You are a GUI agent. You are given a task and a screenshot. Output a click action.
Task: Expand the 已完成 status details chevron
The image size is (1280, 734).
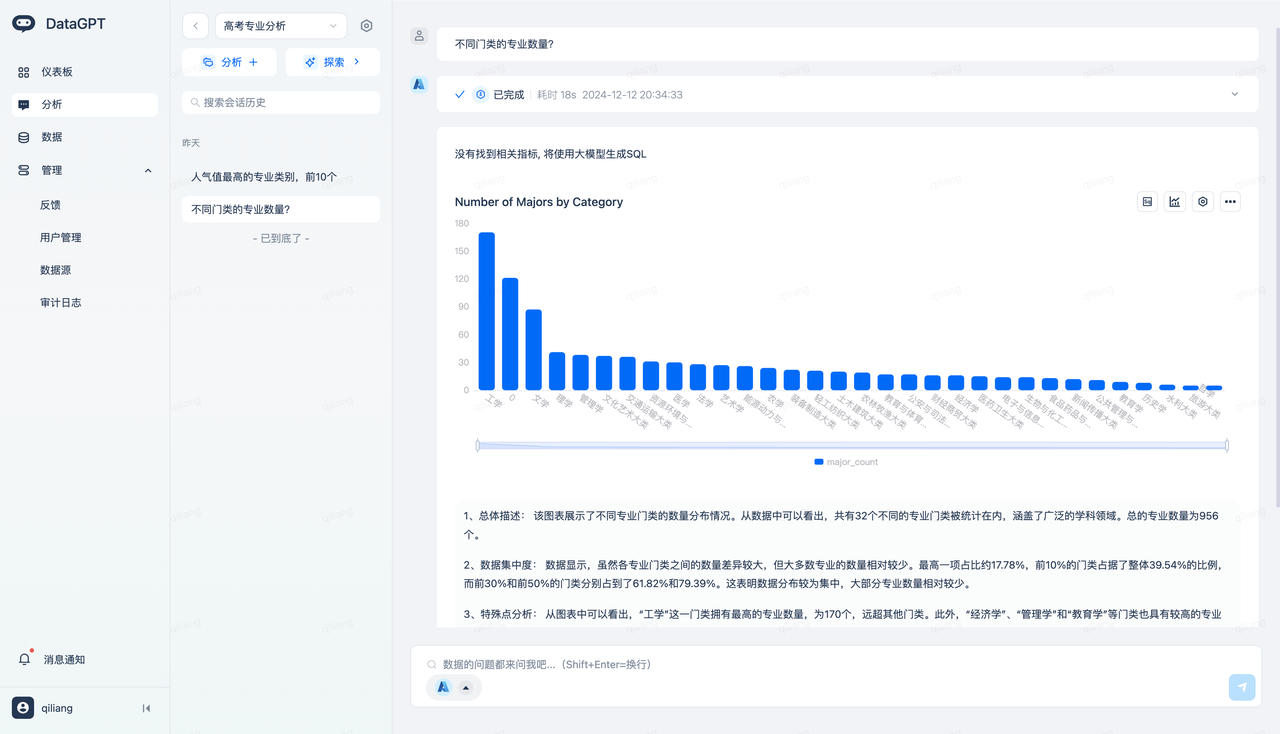pyautogui.click(x=1234, y=94)
